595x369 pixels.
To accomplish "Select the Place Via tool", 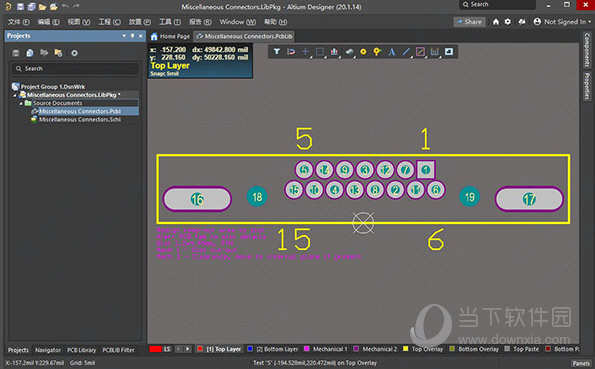I will point(377,52).
